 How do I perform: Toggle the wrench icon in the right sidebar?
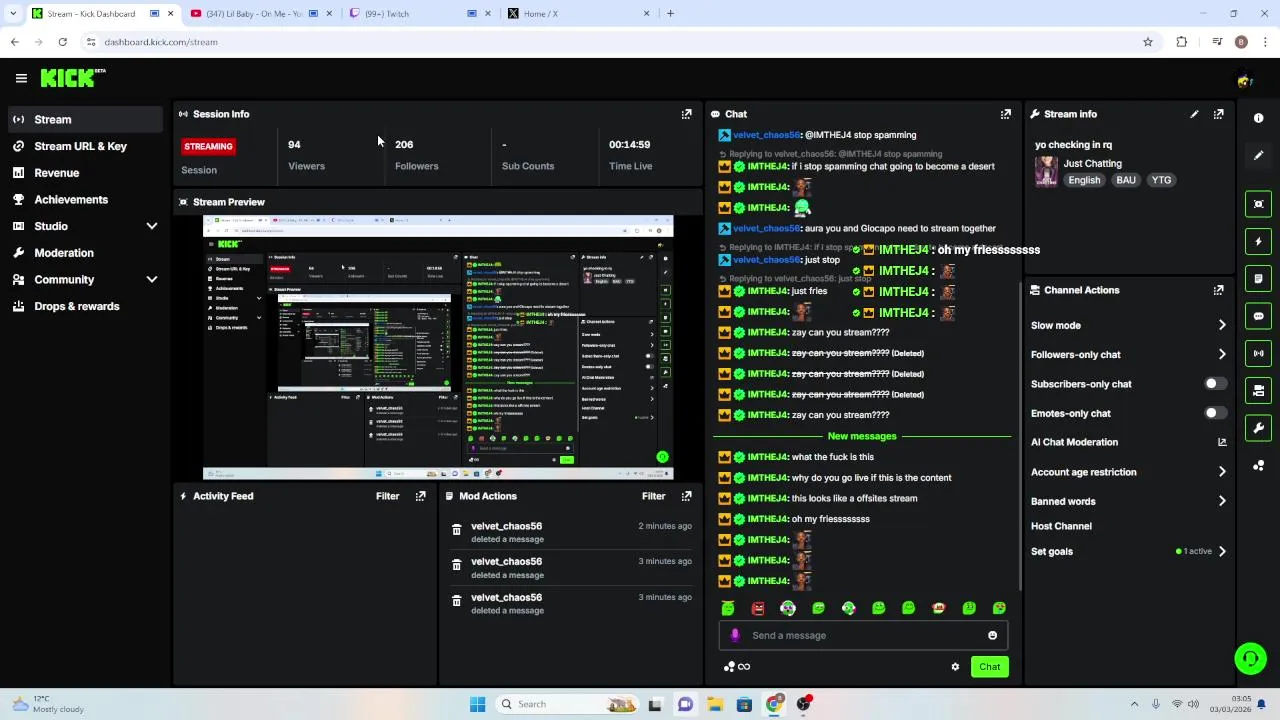[1258, 428]
